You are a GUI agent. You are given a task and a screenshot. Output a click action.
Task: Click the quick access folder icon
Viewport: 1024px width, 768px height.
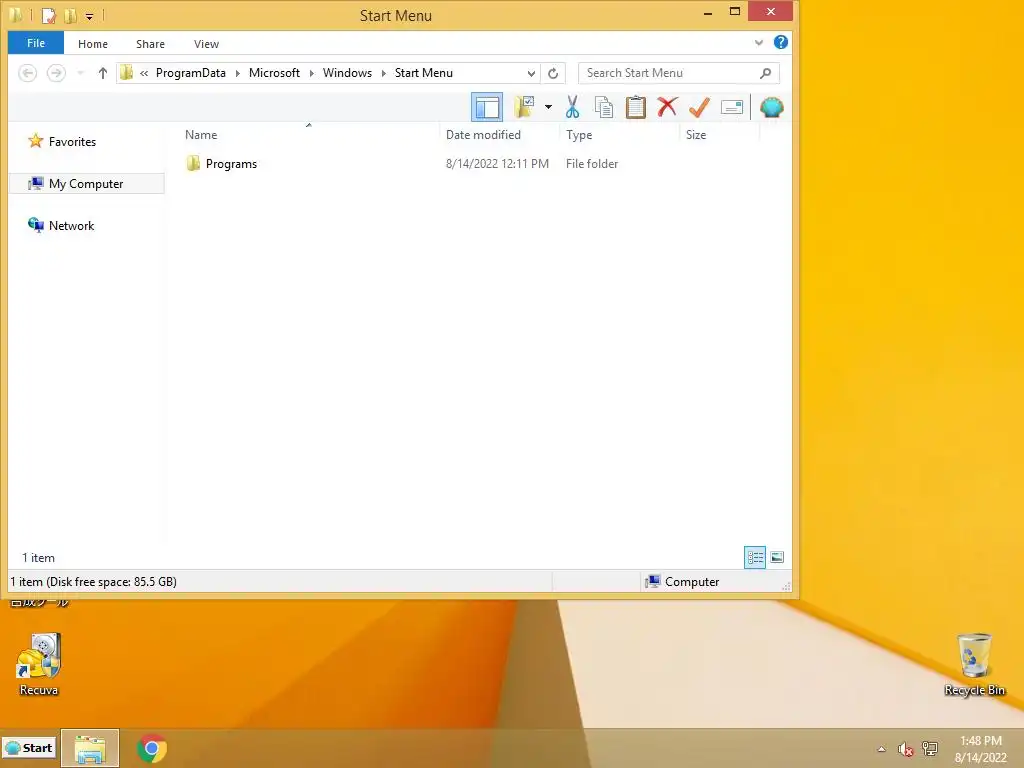coord(16,14)
